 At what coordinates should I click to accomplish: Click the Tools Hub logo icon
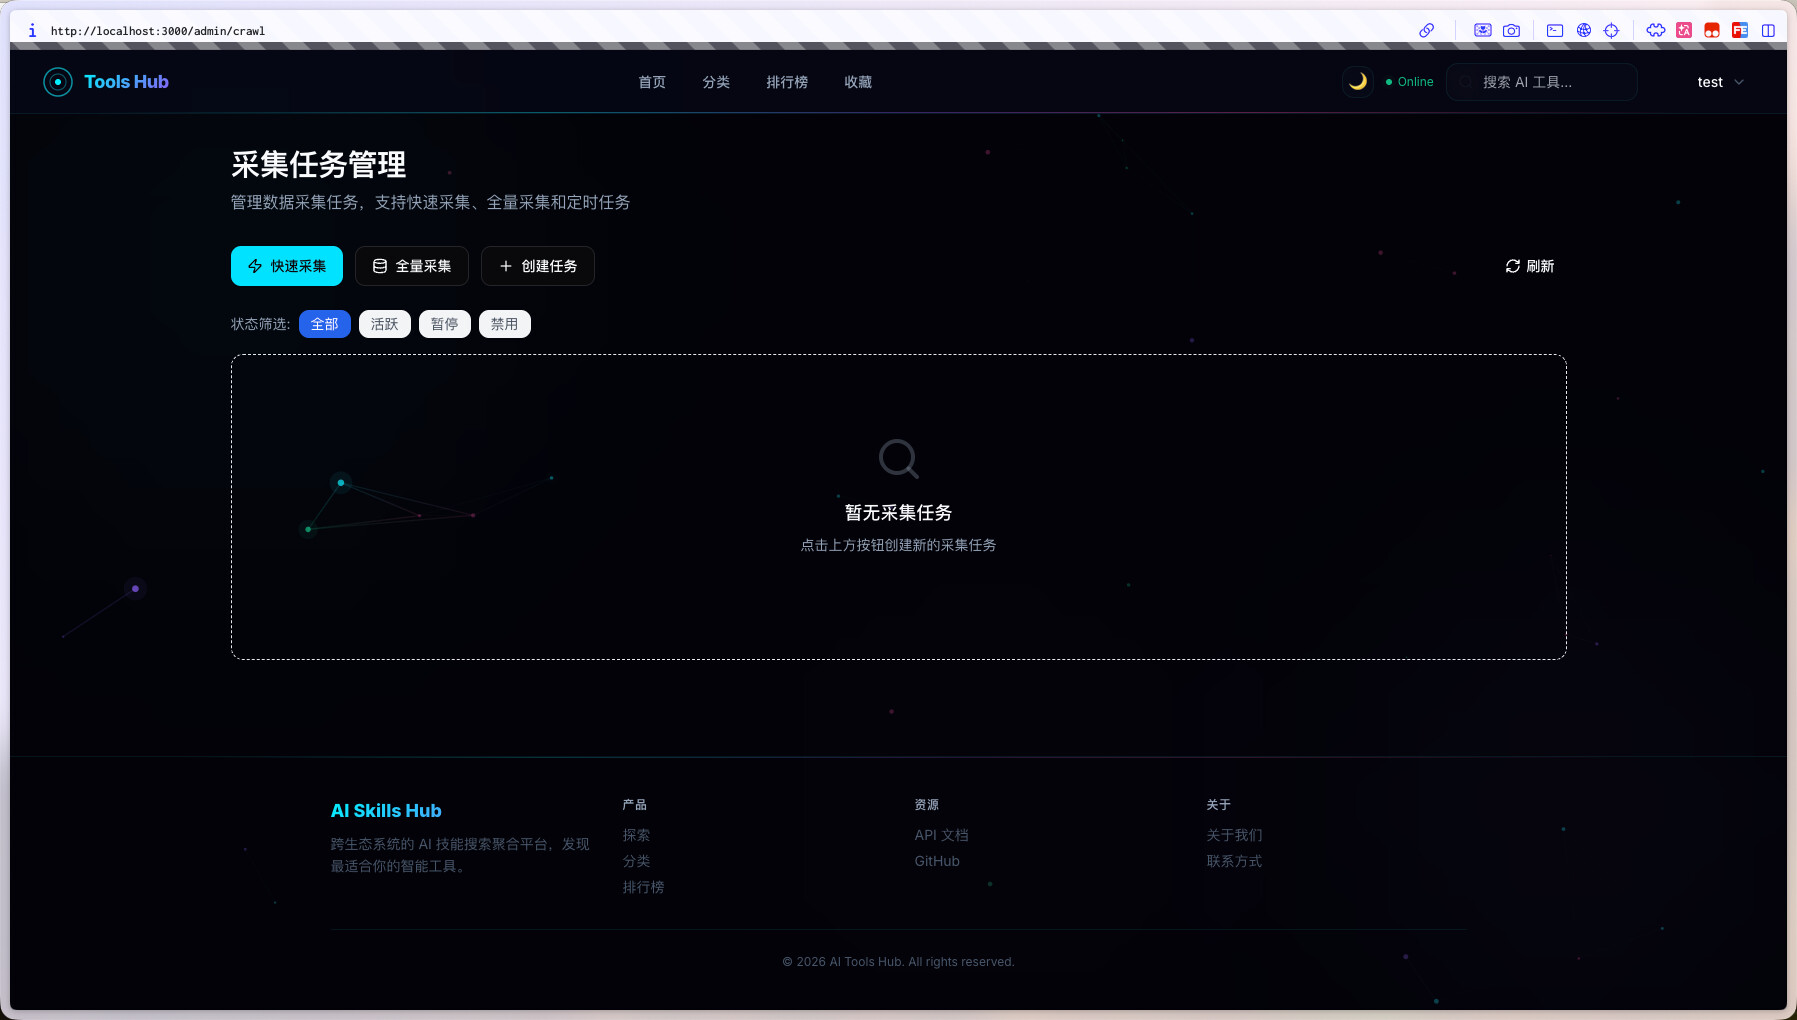(58, 82)
